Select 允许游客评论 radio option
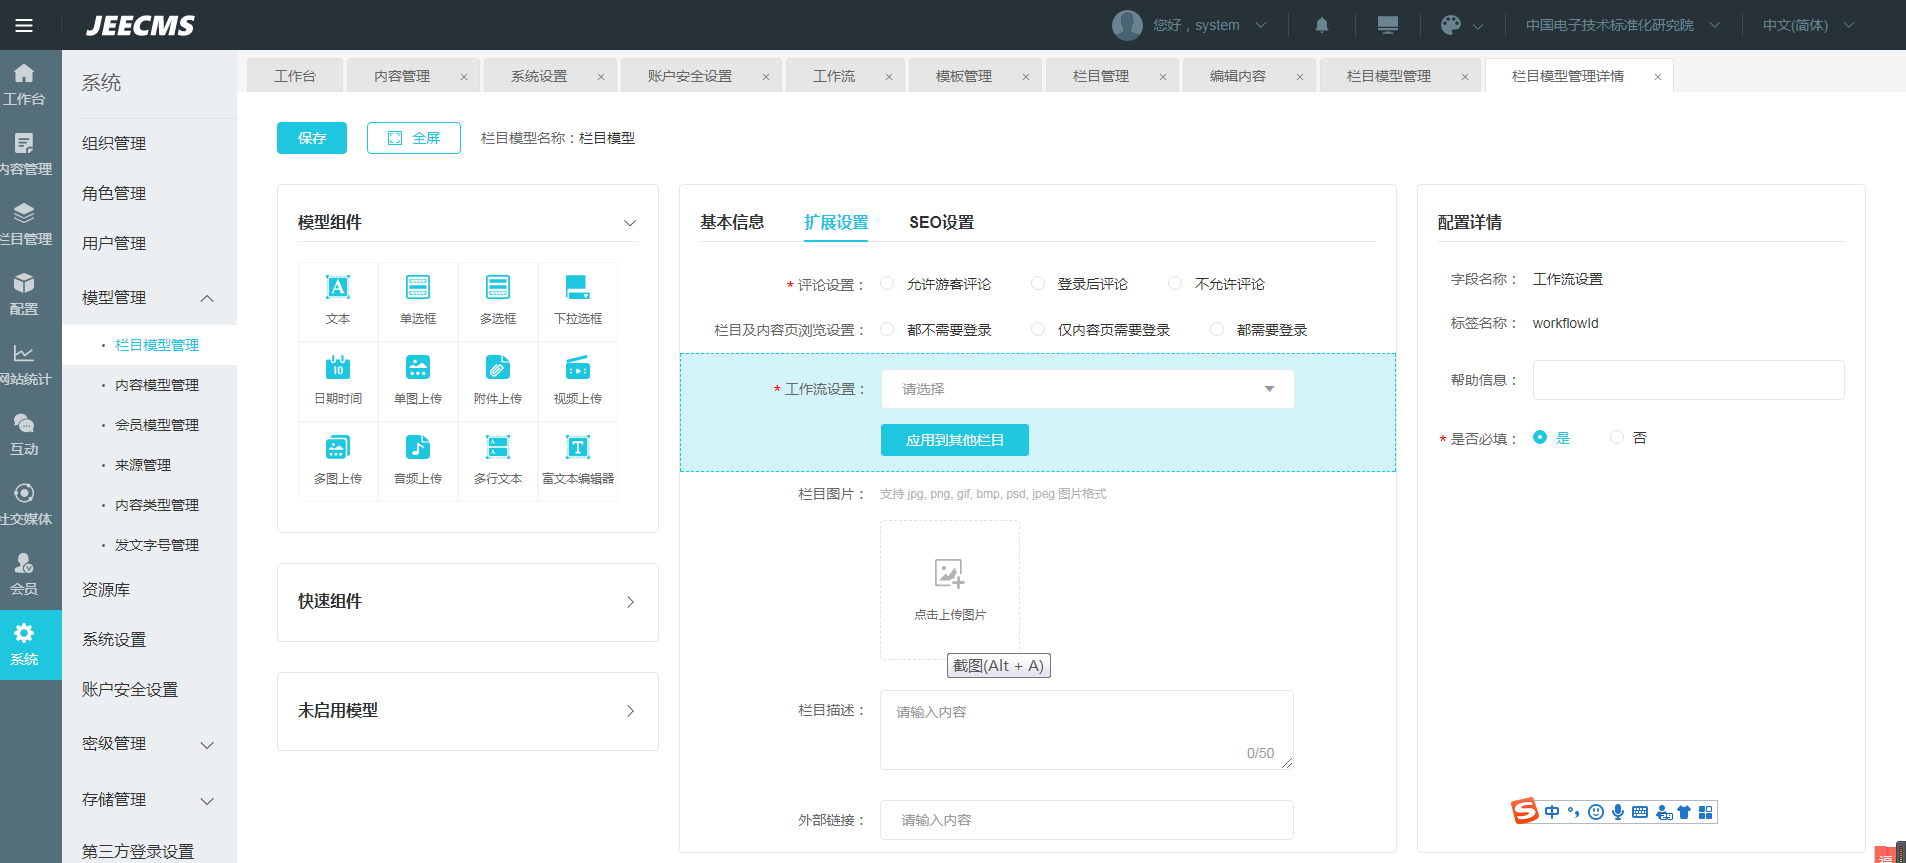The height and width of the screenshot is (863, 1906). (x=887, y=284)
